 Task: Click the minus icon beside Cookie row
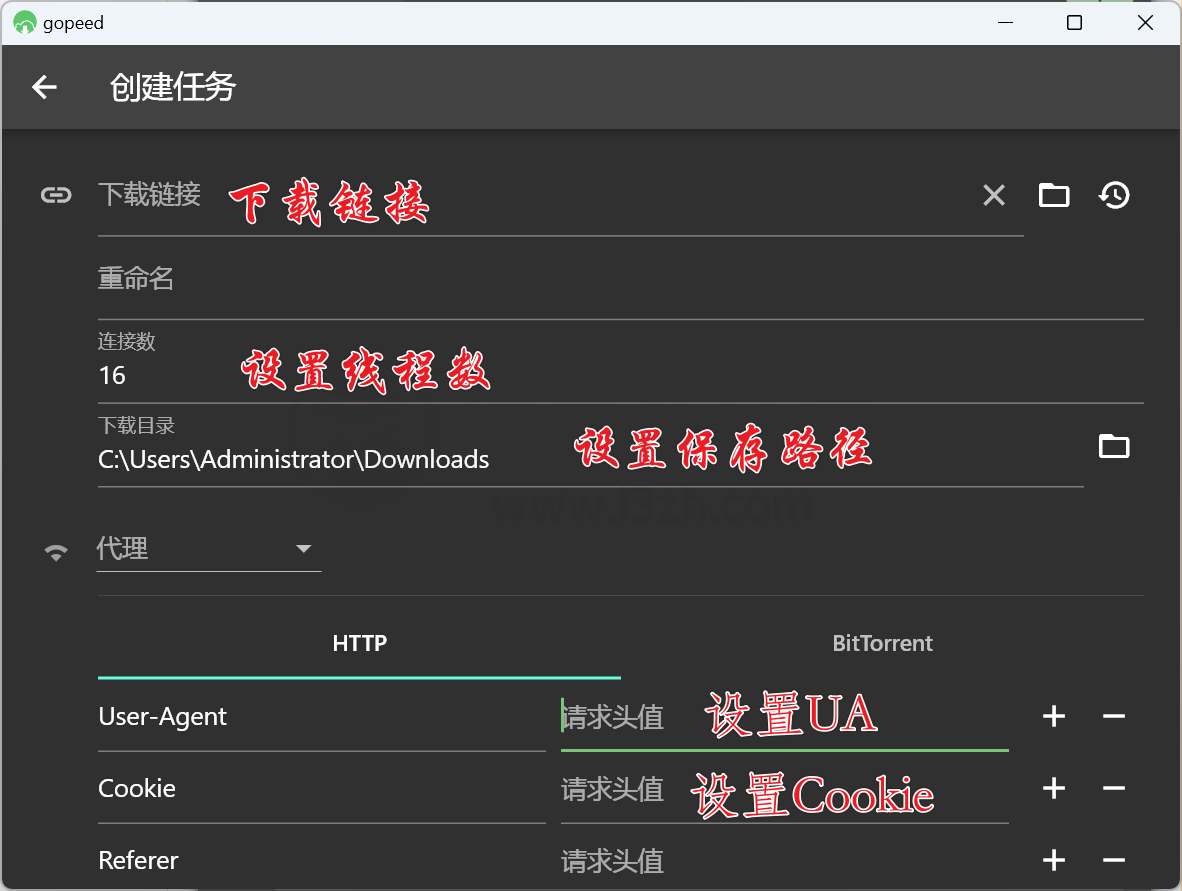coord(1114,788)
